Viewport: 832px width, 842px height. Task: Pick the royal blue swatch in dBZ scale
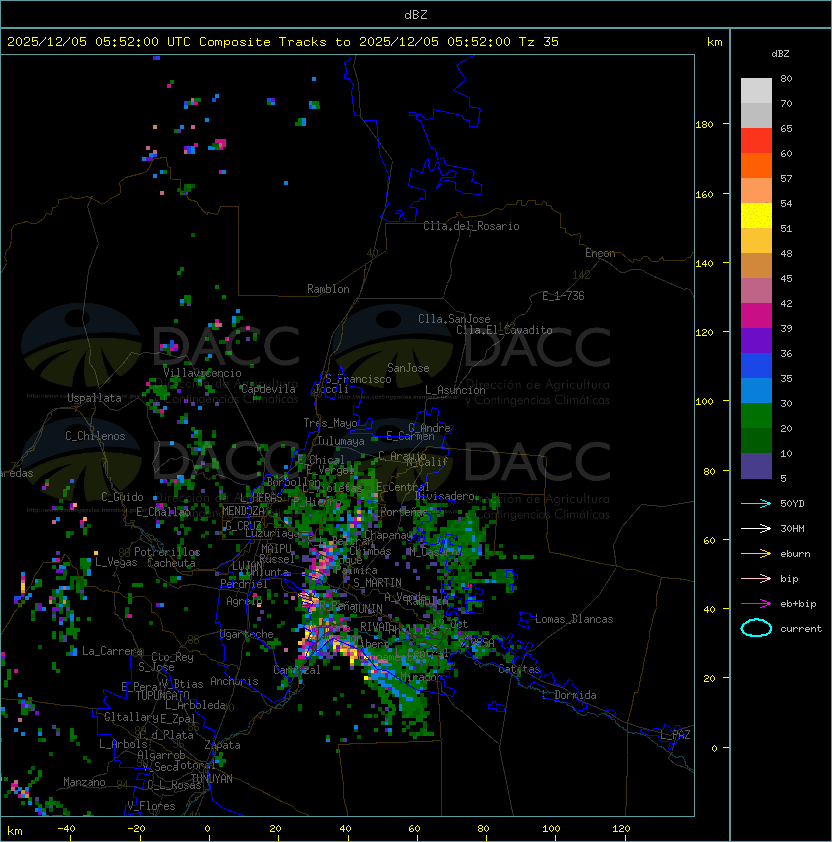tap(756, 366)
